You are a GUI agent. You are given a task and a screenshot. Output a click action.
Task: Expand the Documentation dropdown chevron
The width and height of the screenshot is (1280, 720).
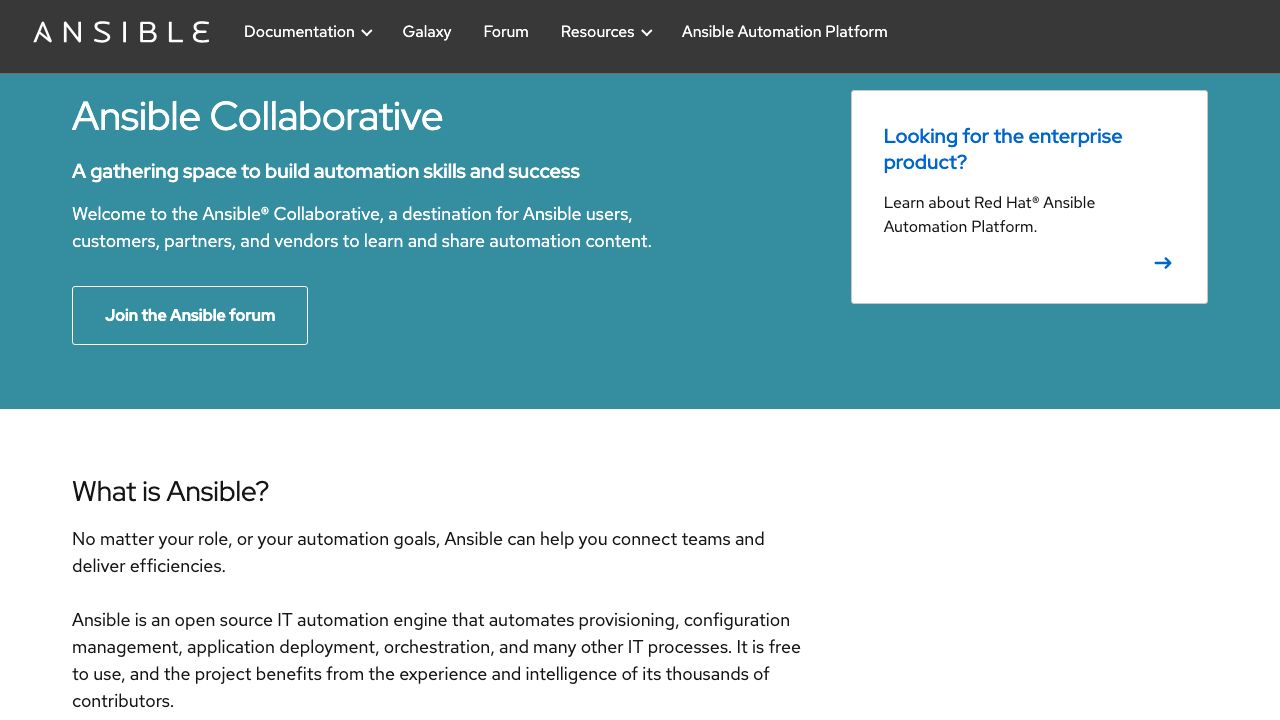tap(367, 33)
